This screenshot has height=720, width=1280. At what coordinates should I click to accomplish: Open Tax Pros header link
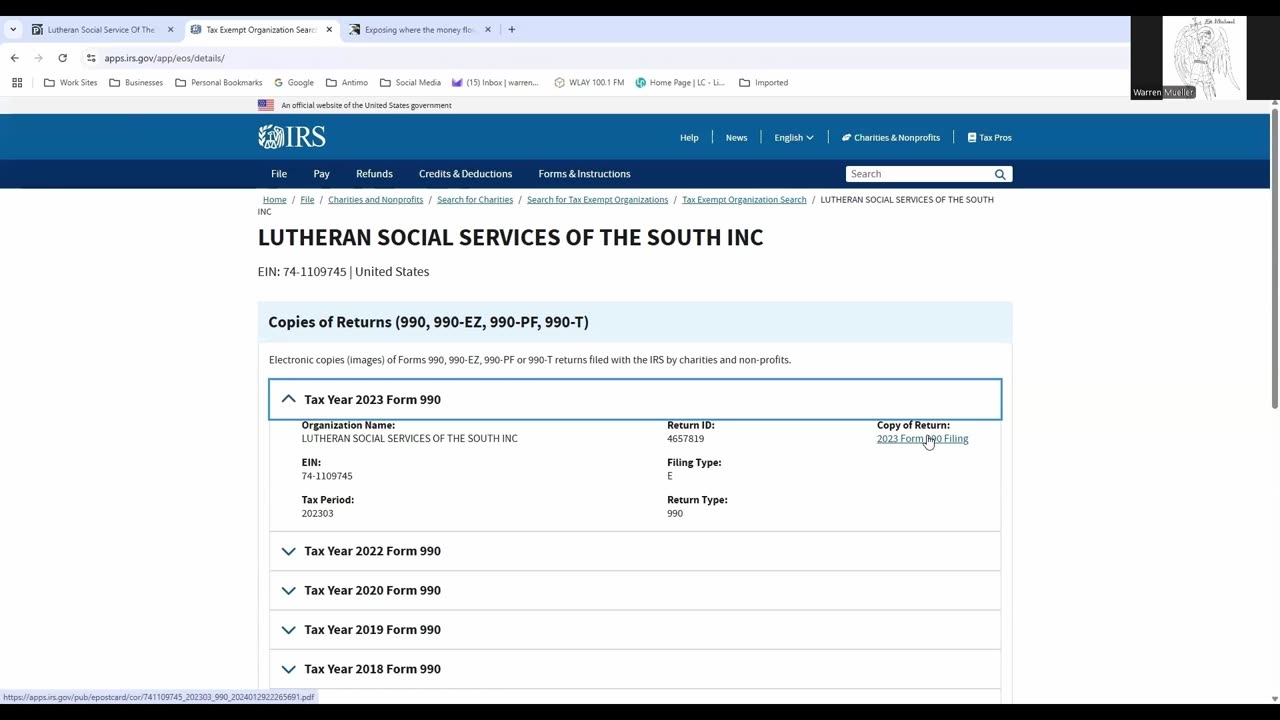pos(989,138)
